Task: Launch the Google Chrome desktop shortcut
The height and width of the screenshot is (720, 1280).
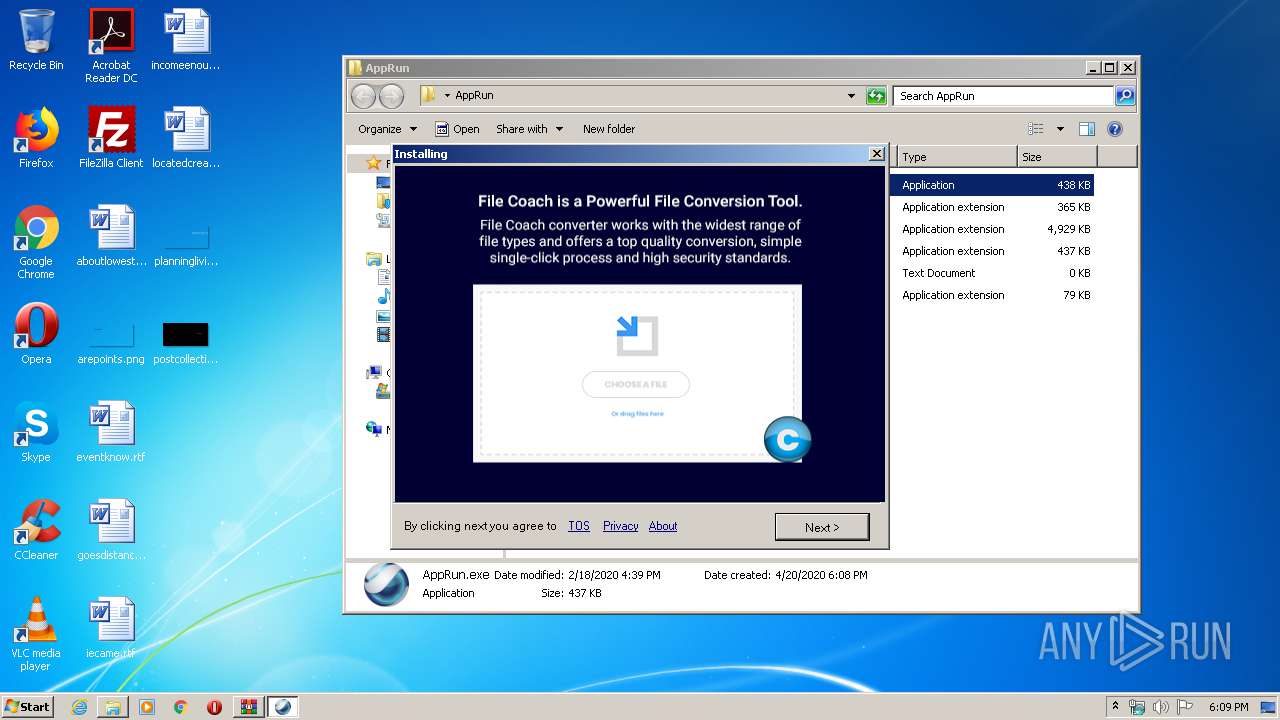Action: pos(36,242)
